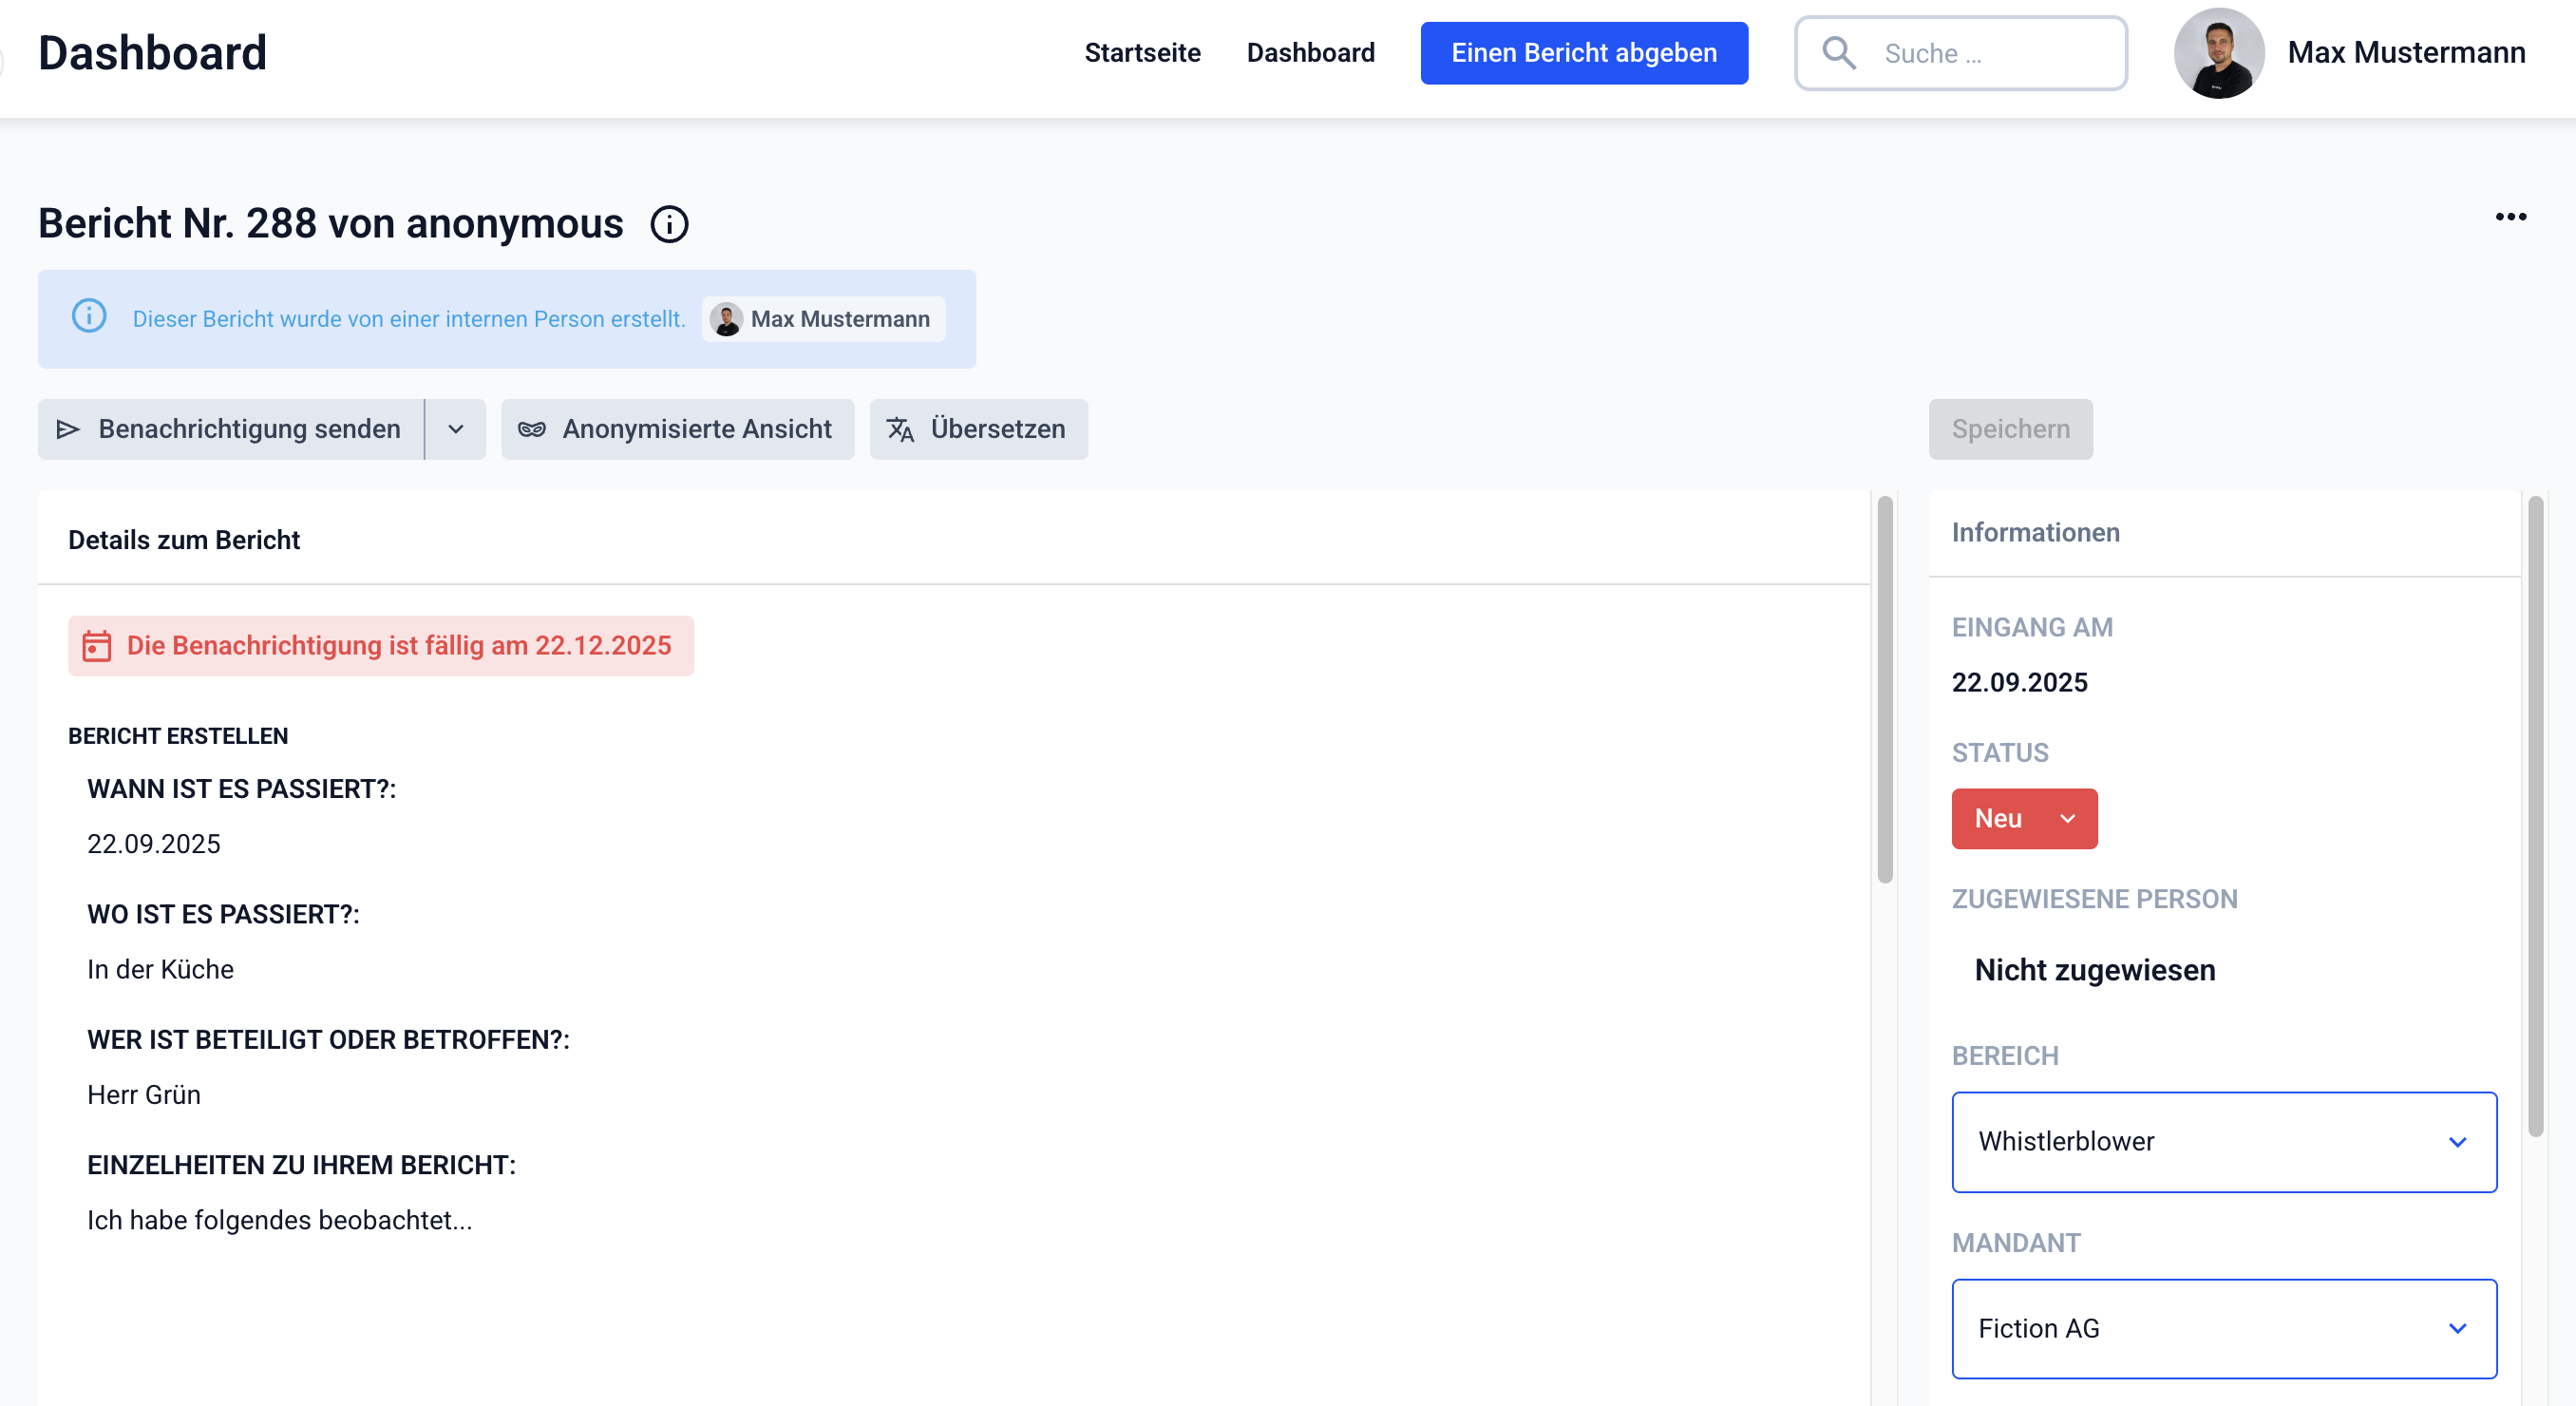Screen dimensions: 2576x1406
Task: Go to Startseite in the top navigation
Action: (x=1142, y=53)
